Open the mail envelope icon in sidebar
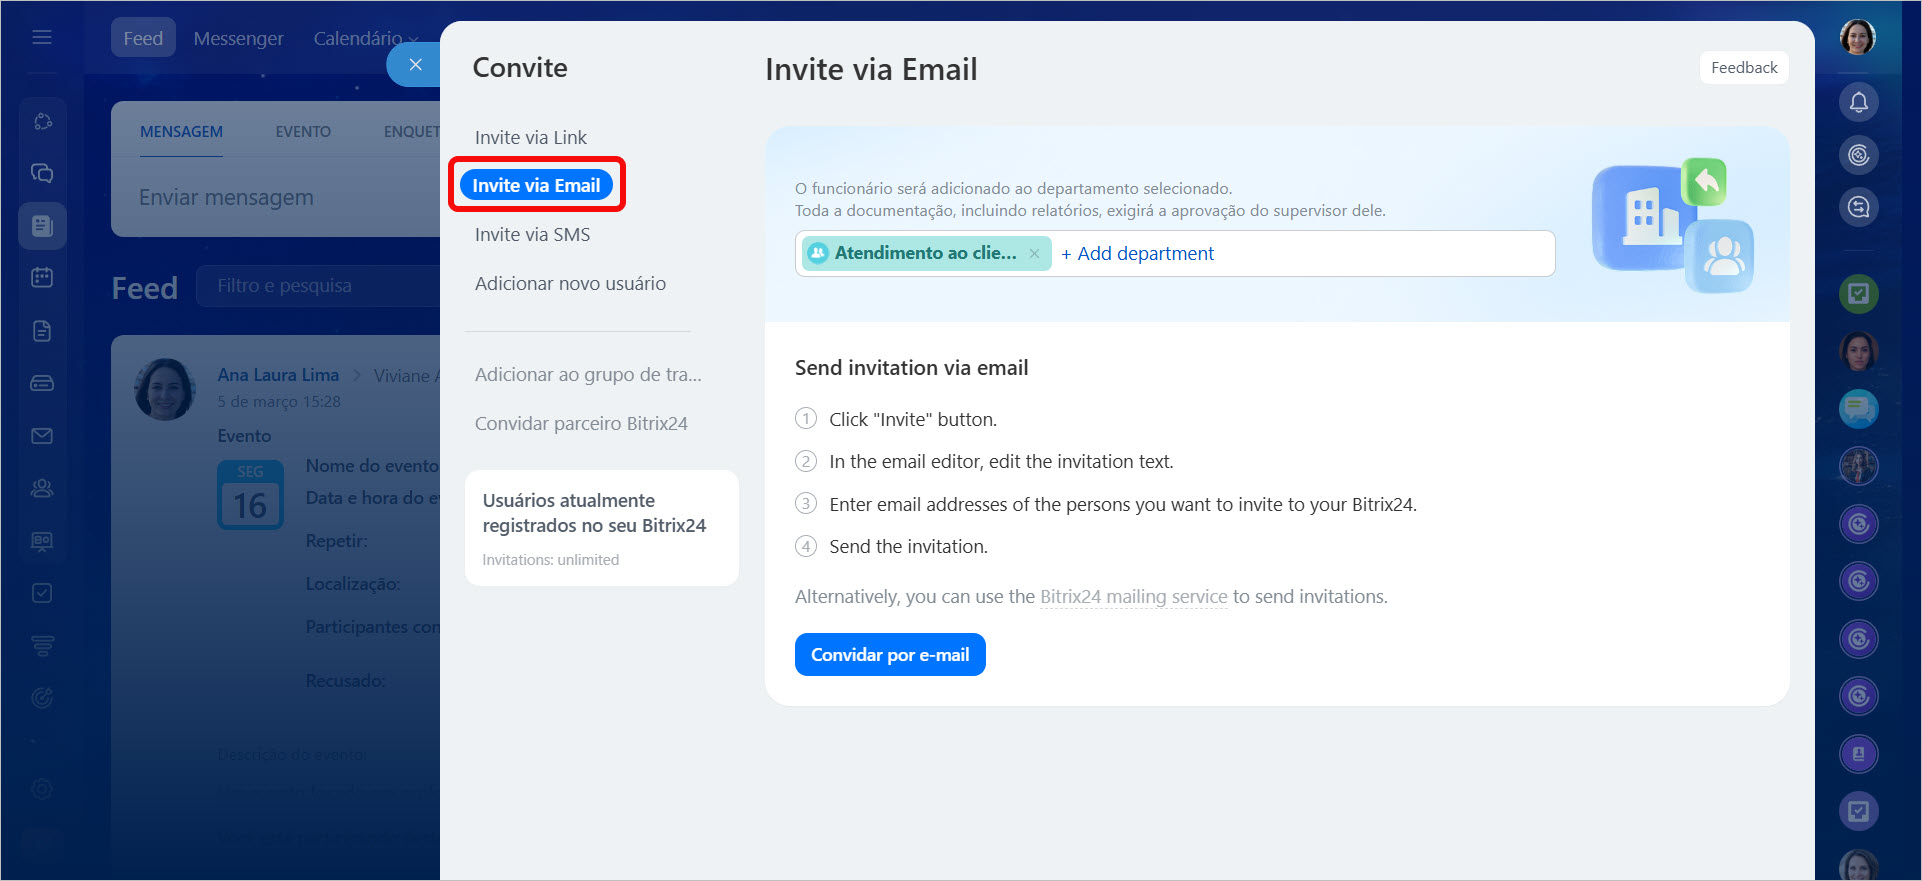The width and height of the screenshot is (1922, 881). [42, 436]
